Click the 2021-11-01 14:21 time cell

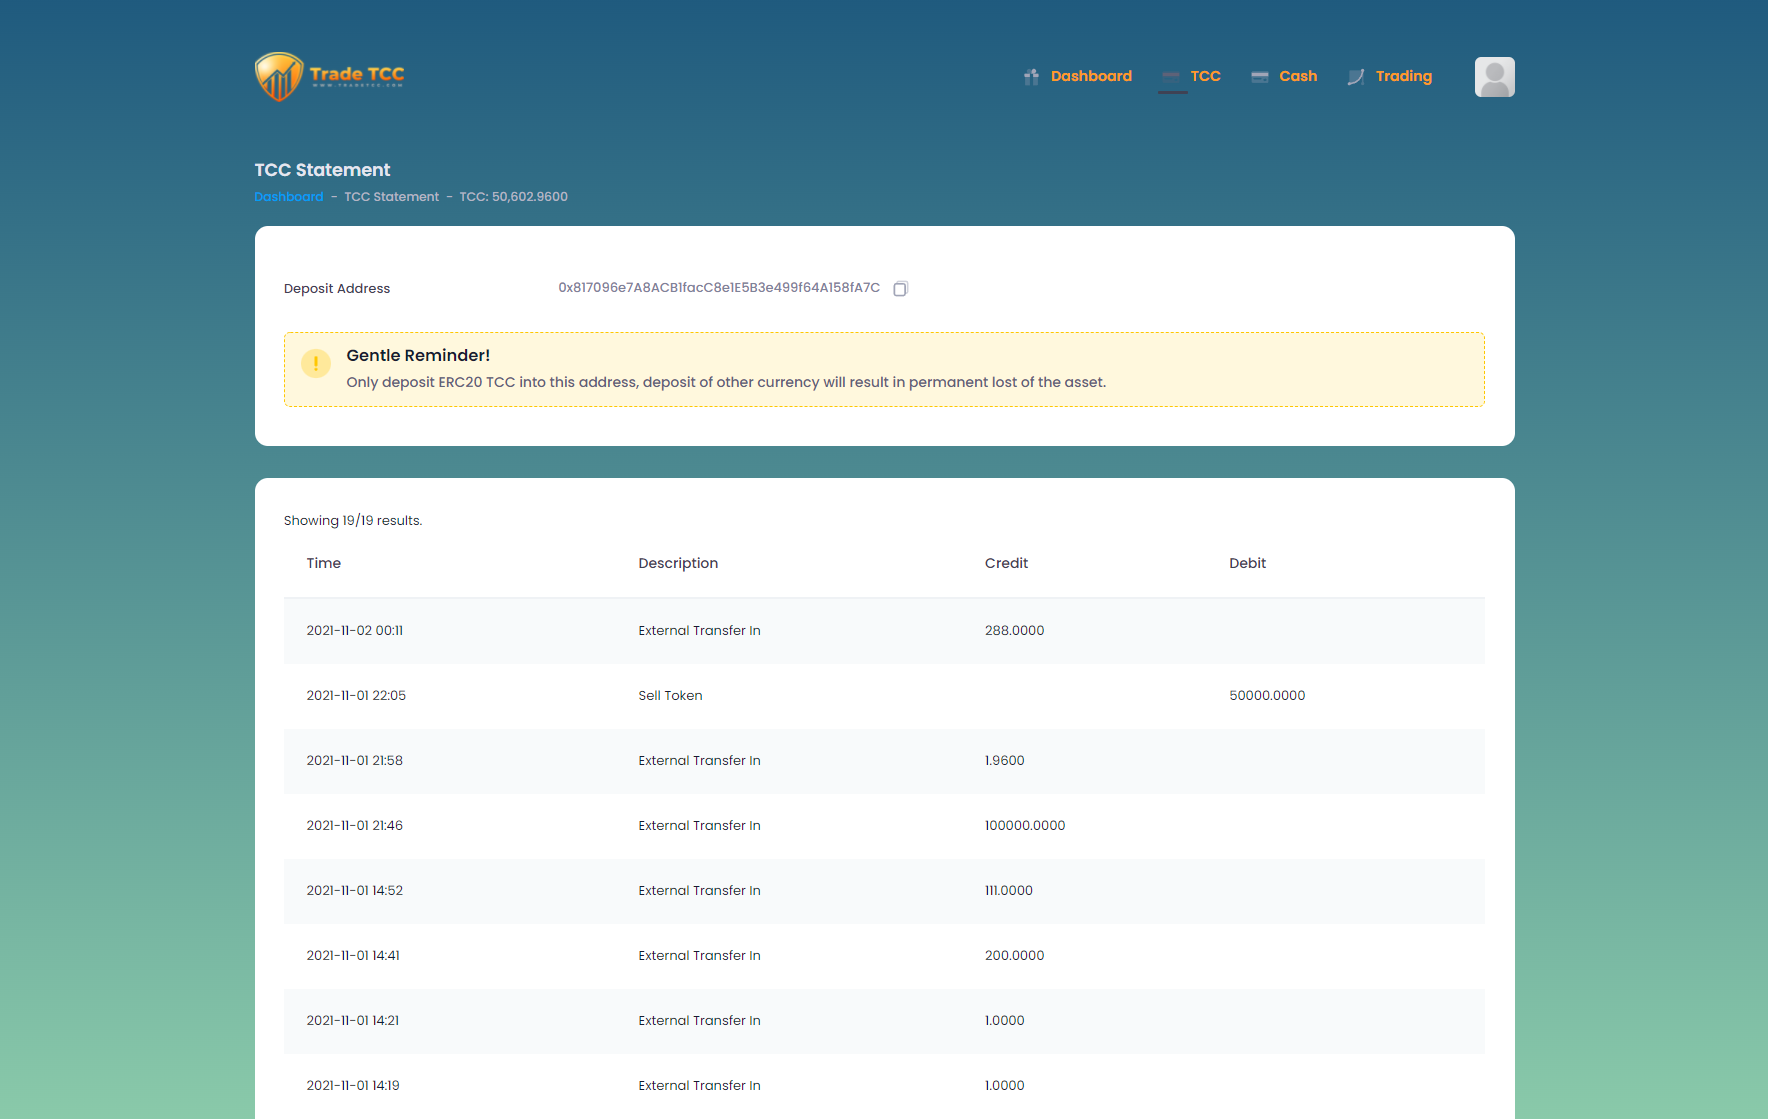tap(353, 1021)
